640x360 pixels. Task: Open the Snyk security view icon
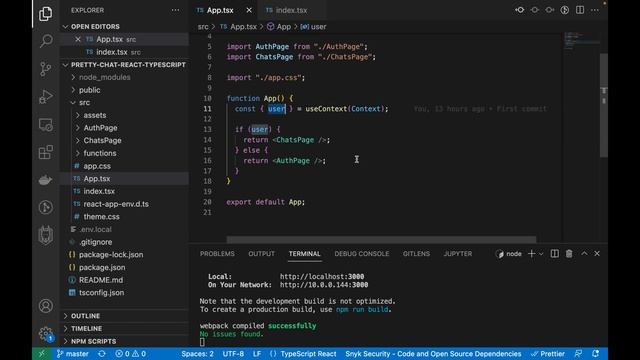point(46,235)
